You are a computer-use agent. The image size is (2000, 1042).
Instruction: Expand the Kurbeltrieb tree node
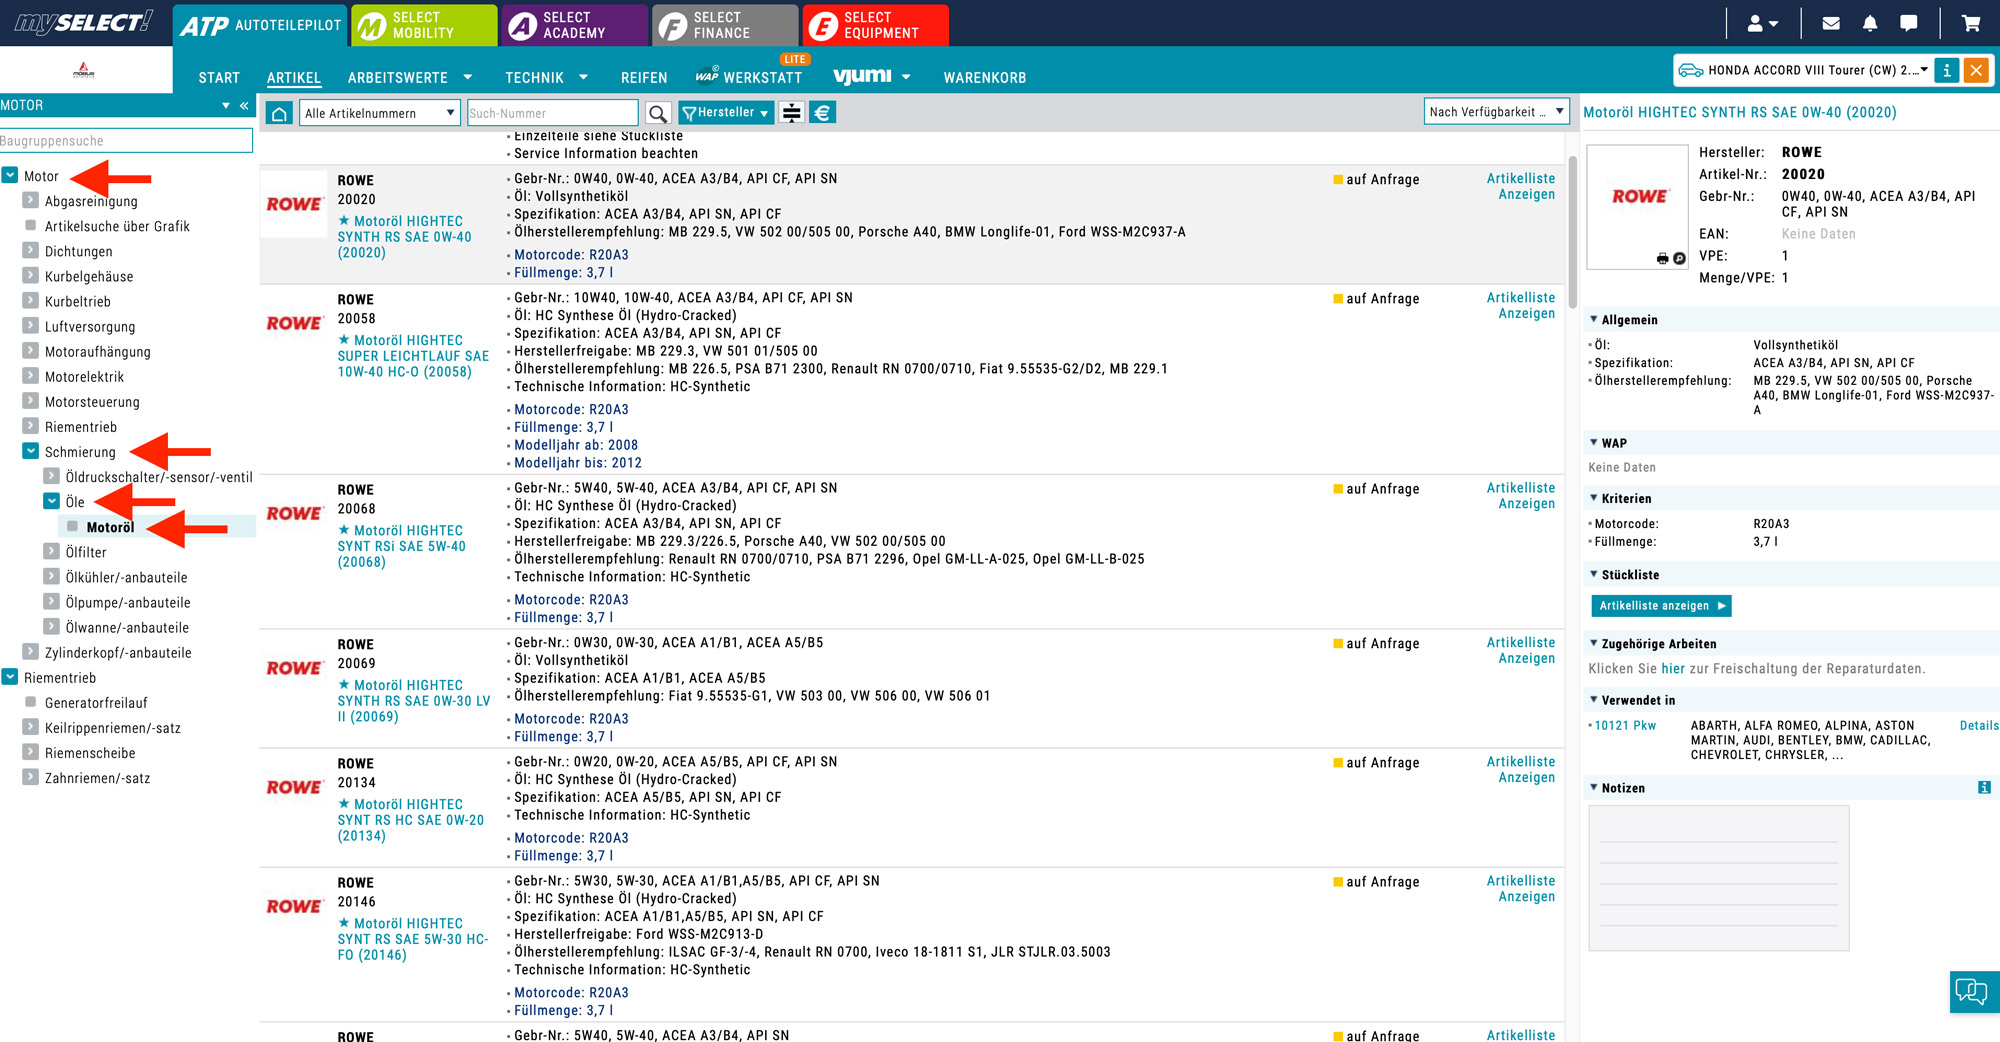[x=31, y=301]
